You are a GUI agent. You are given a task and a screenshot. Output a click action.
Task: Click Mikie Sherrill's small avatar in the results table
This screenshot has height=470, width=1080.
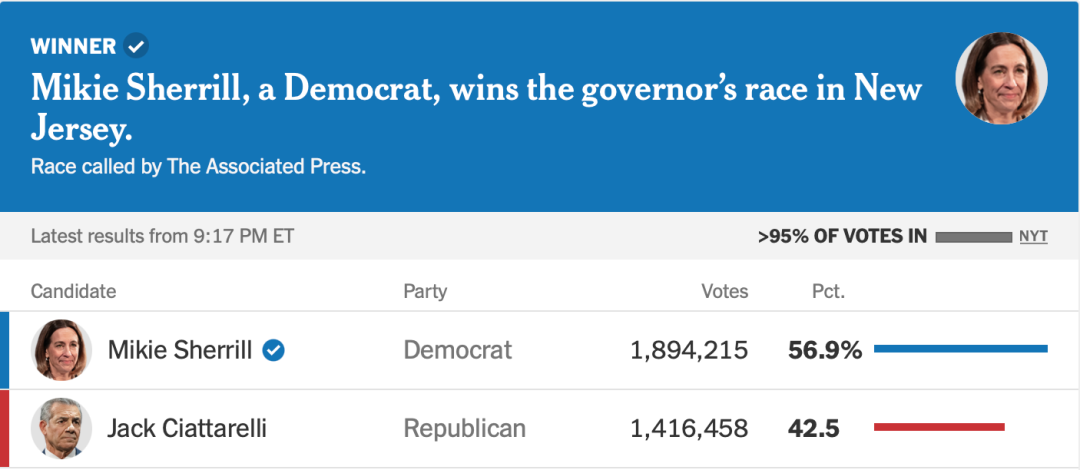click(62, 350)
